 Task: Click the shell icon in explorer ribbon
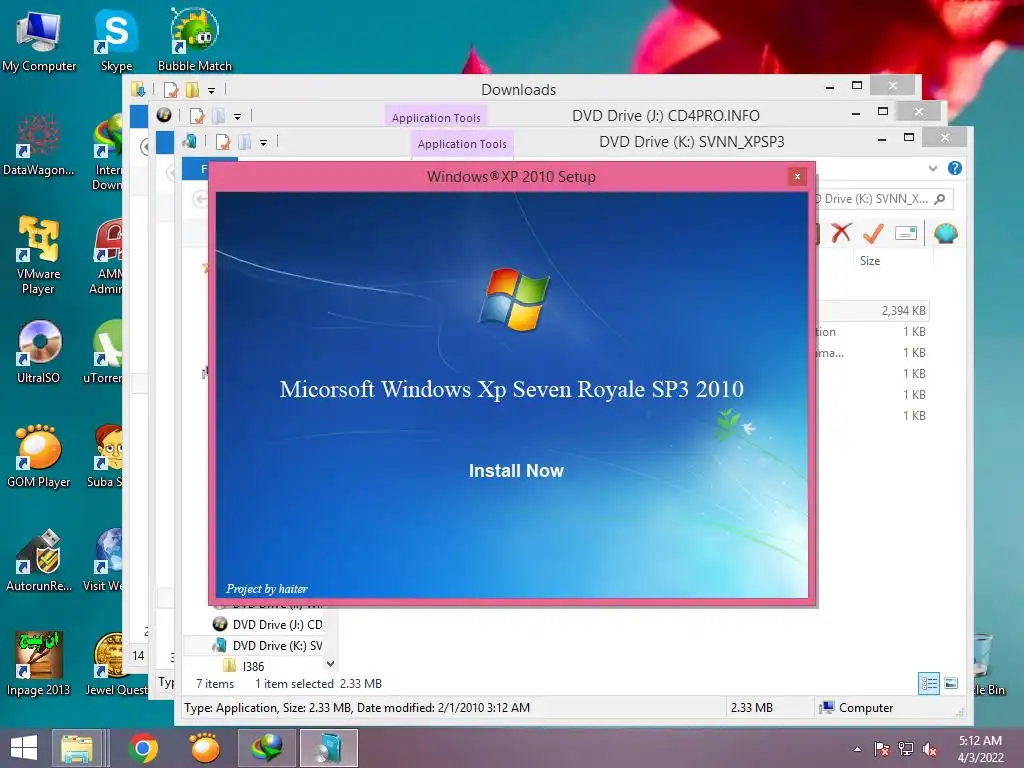946,232
